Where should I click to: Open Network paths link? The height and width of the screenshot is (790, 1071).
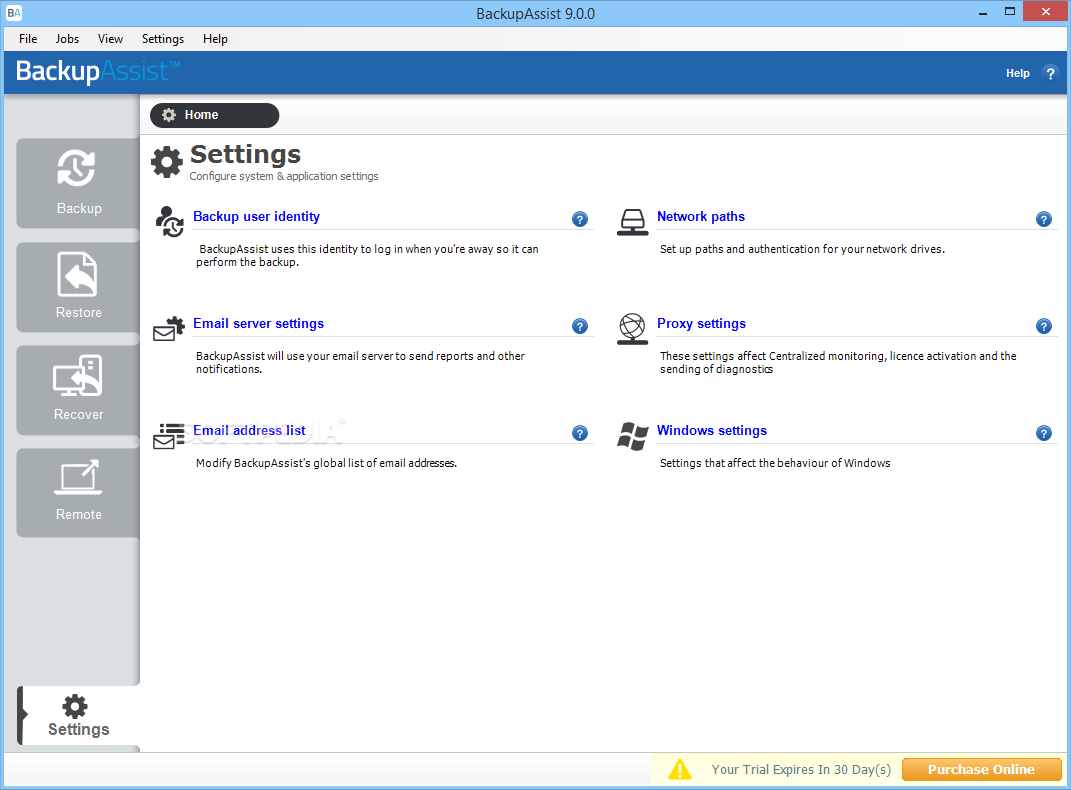pyautogui.click(x=701, y=216)
